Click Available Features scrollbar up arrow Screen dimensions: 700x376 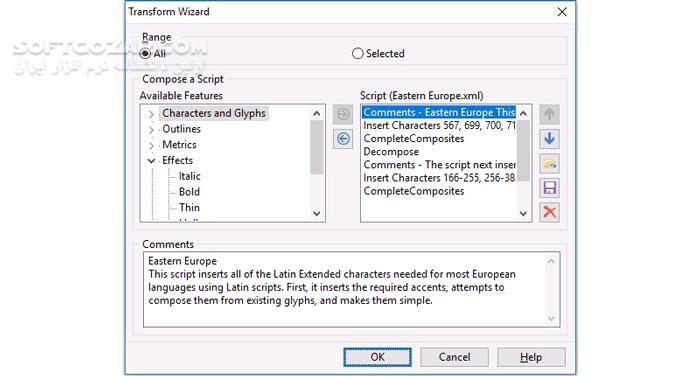point(317,113)
